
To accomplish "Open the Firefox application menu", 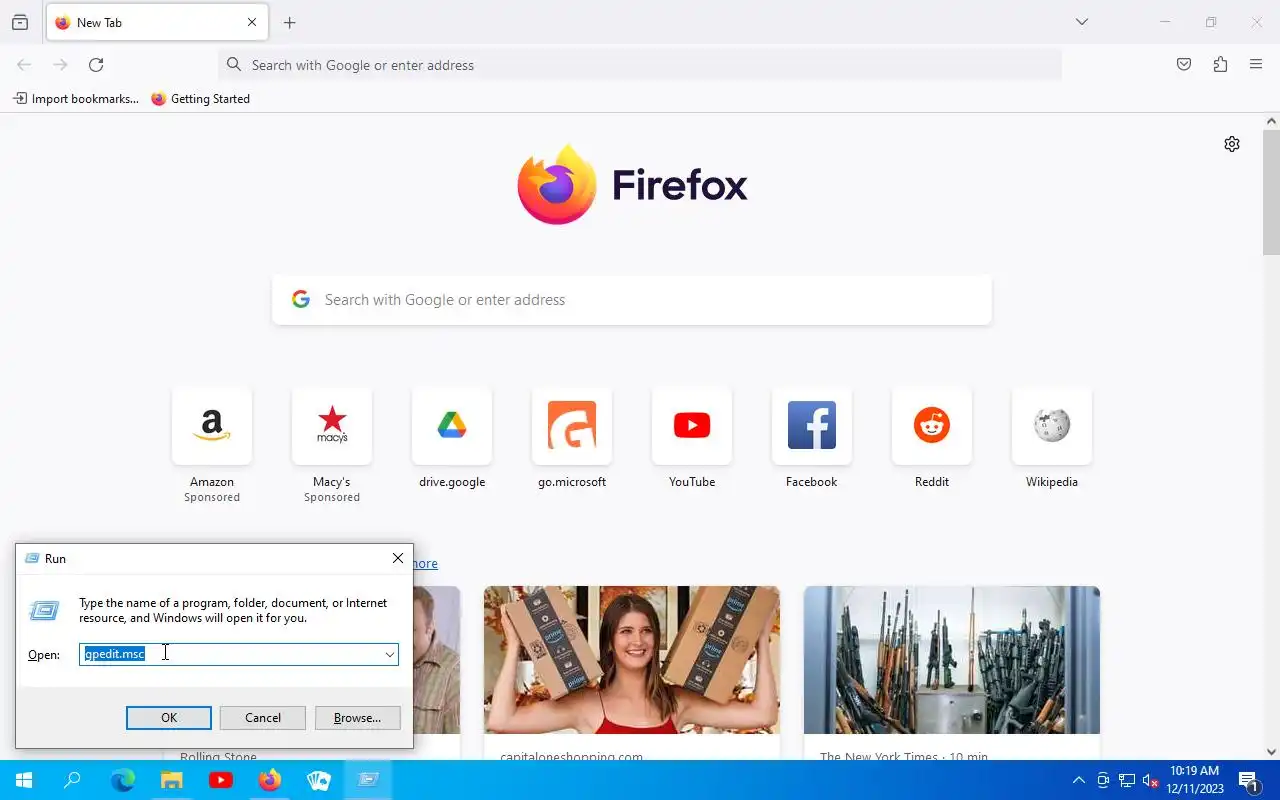I will [x=1256, y=65].
